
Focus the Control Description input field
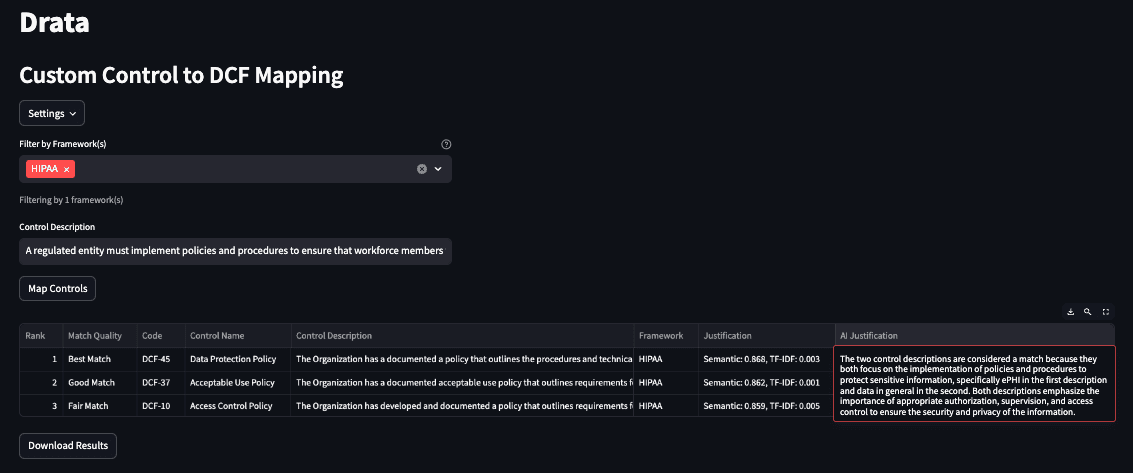[x=236, y=251]
